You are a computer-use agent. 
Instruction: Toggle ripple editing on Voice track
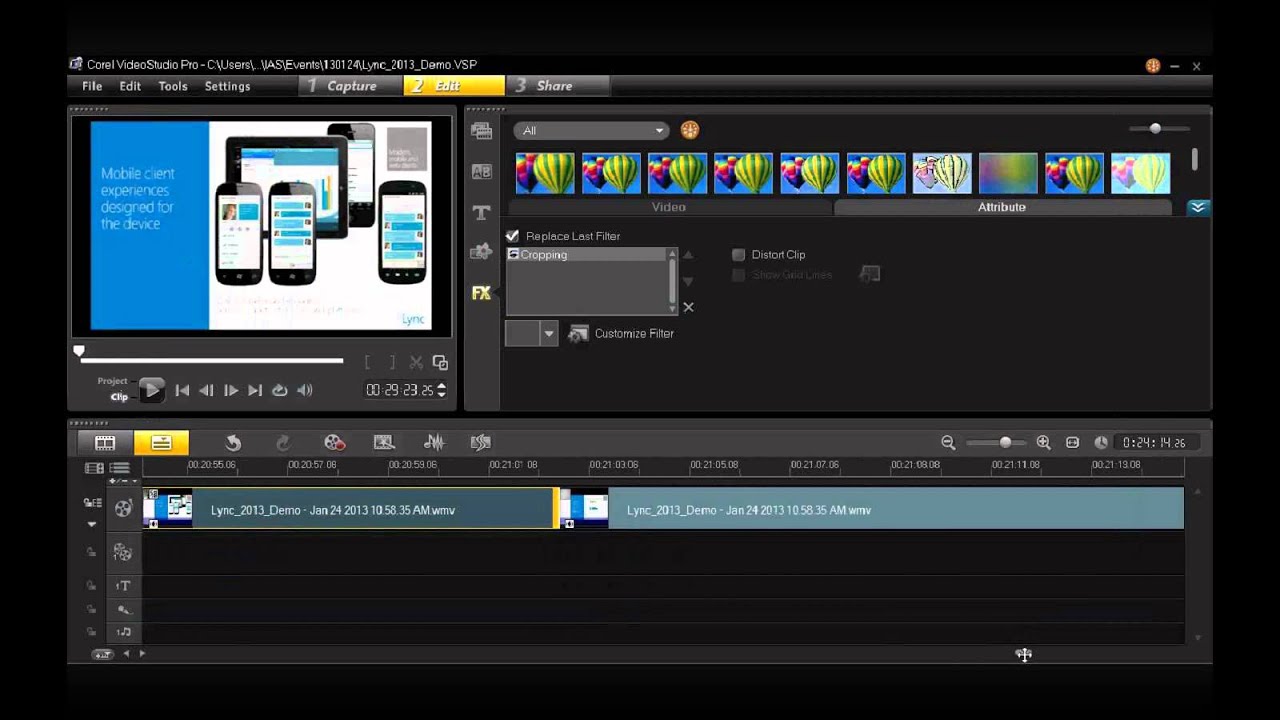coord(91,609)
